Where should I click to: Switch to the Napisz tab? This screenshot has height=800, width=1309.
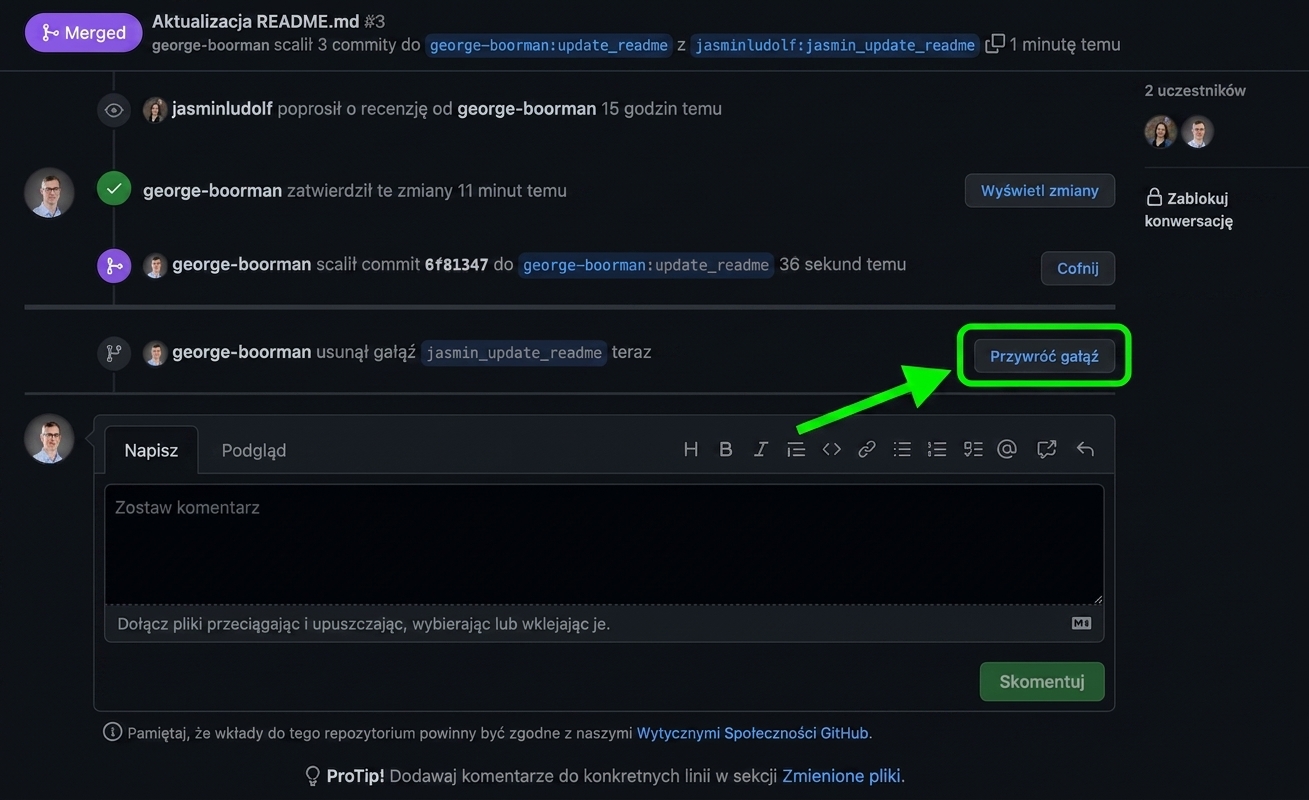click(x=151, y=450)
